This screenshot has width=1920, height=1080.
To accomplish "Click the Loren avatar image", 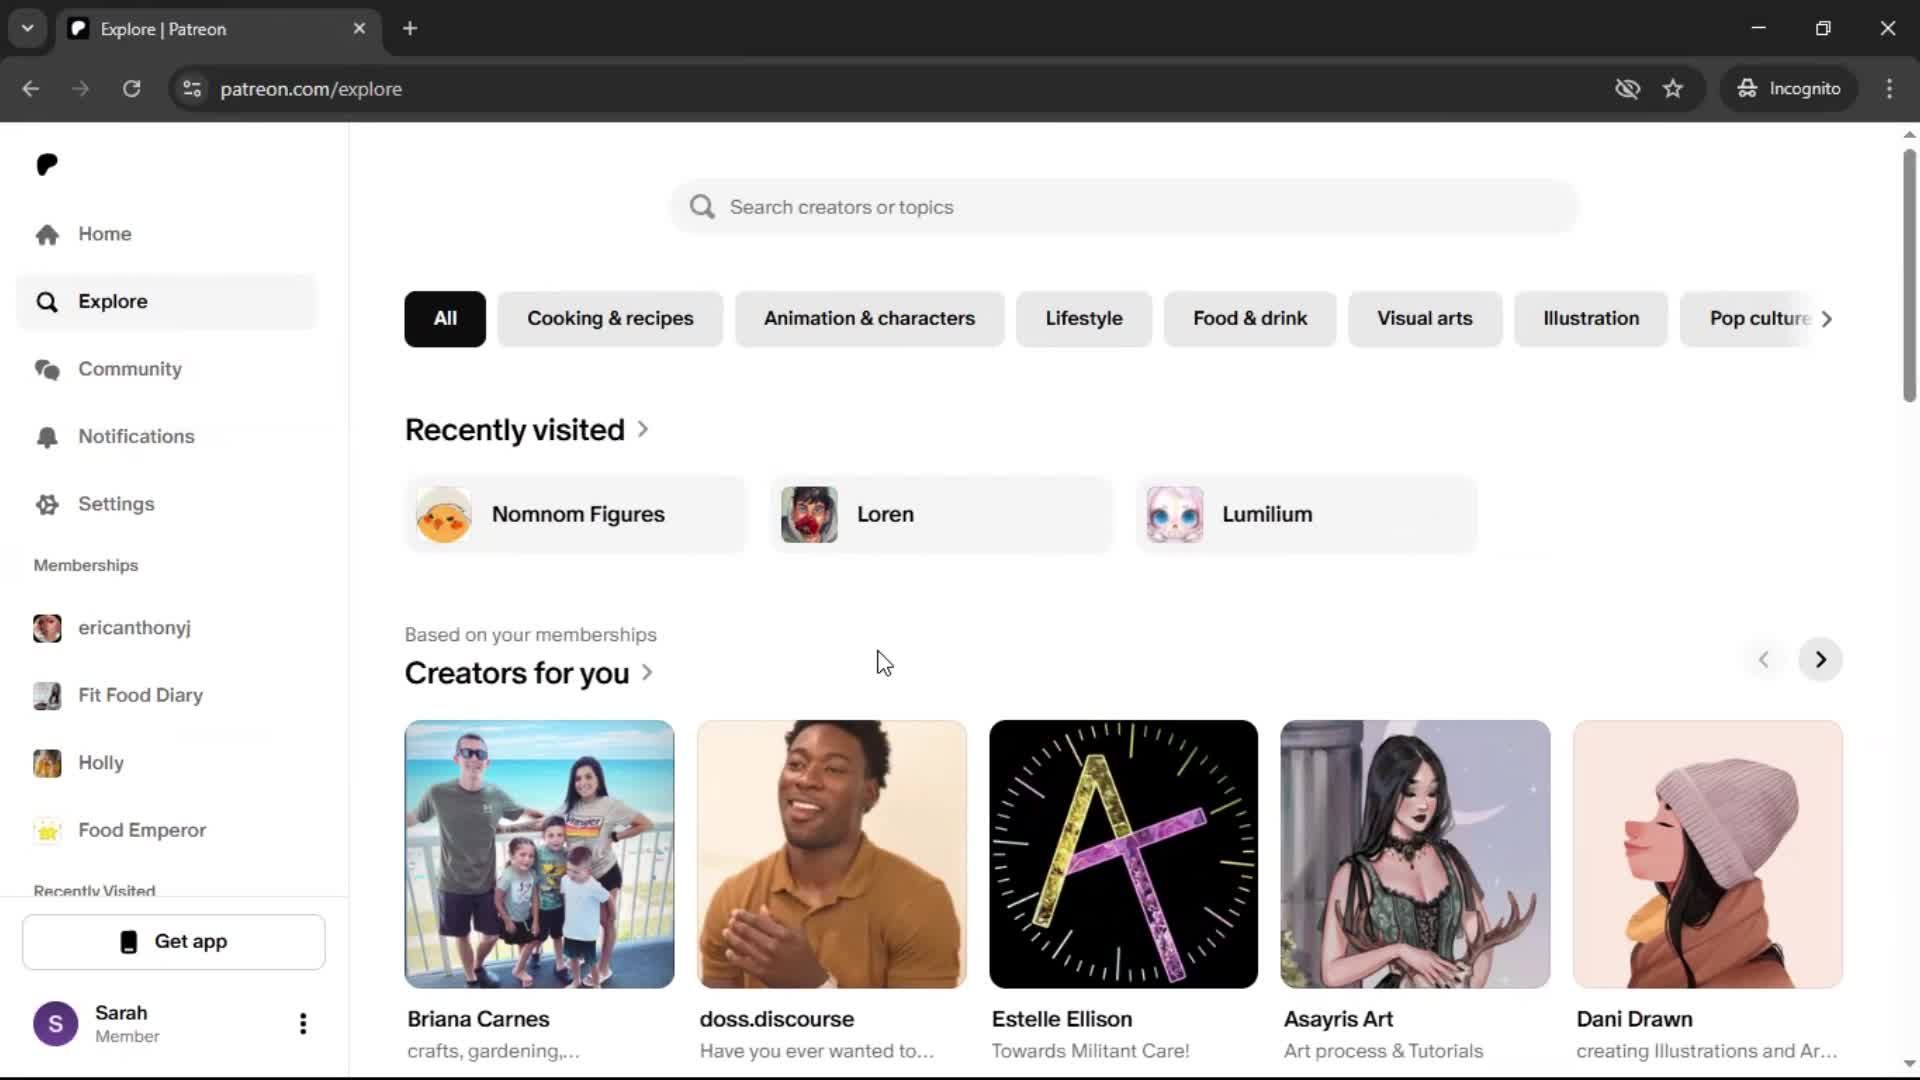I will [809, 515].
